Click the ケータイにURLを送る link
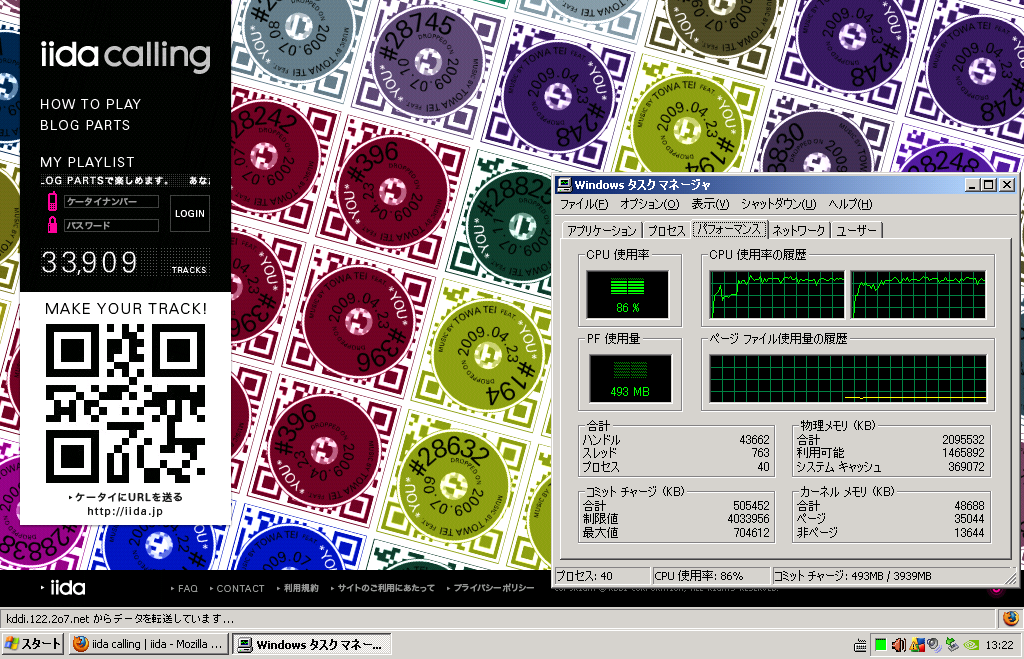 125,497
